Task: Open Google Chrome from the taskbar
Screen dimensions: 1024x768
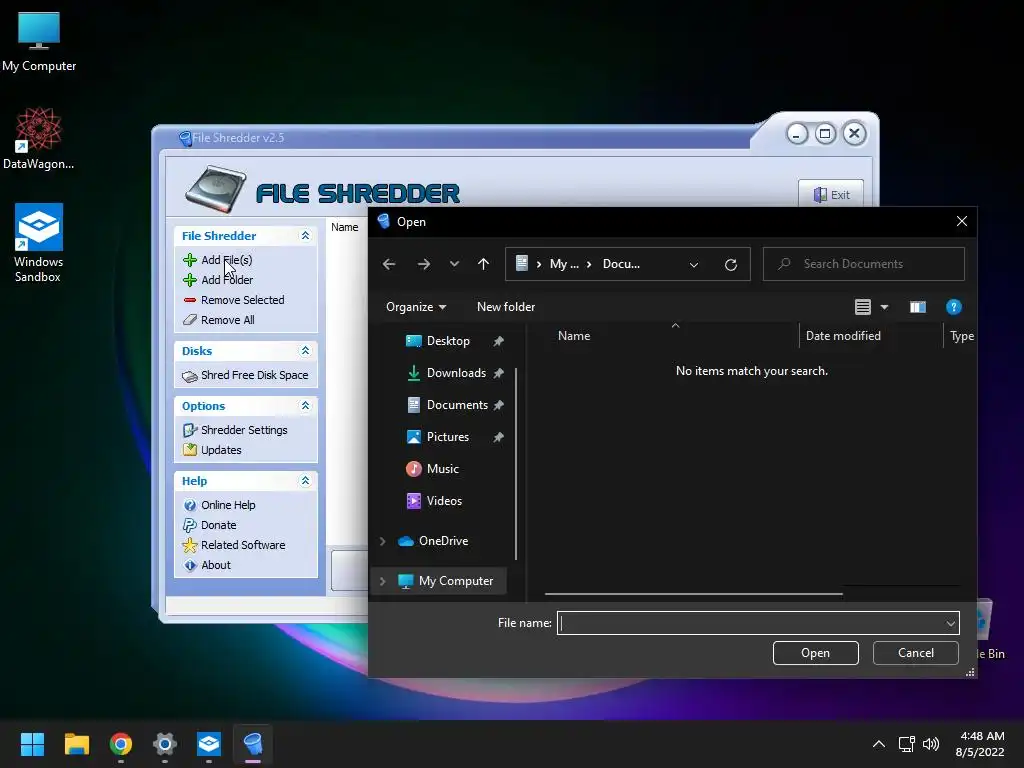Action: click(121, 744)
